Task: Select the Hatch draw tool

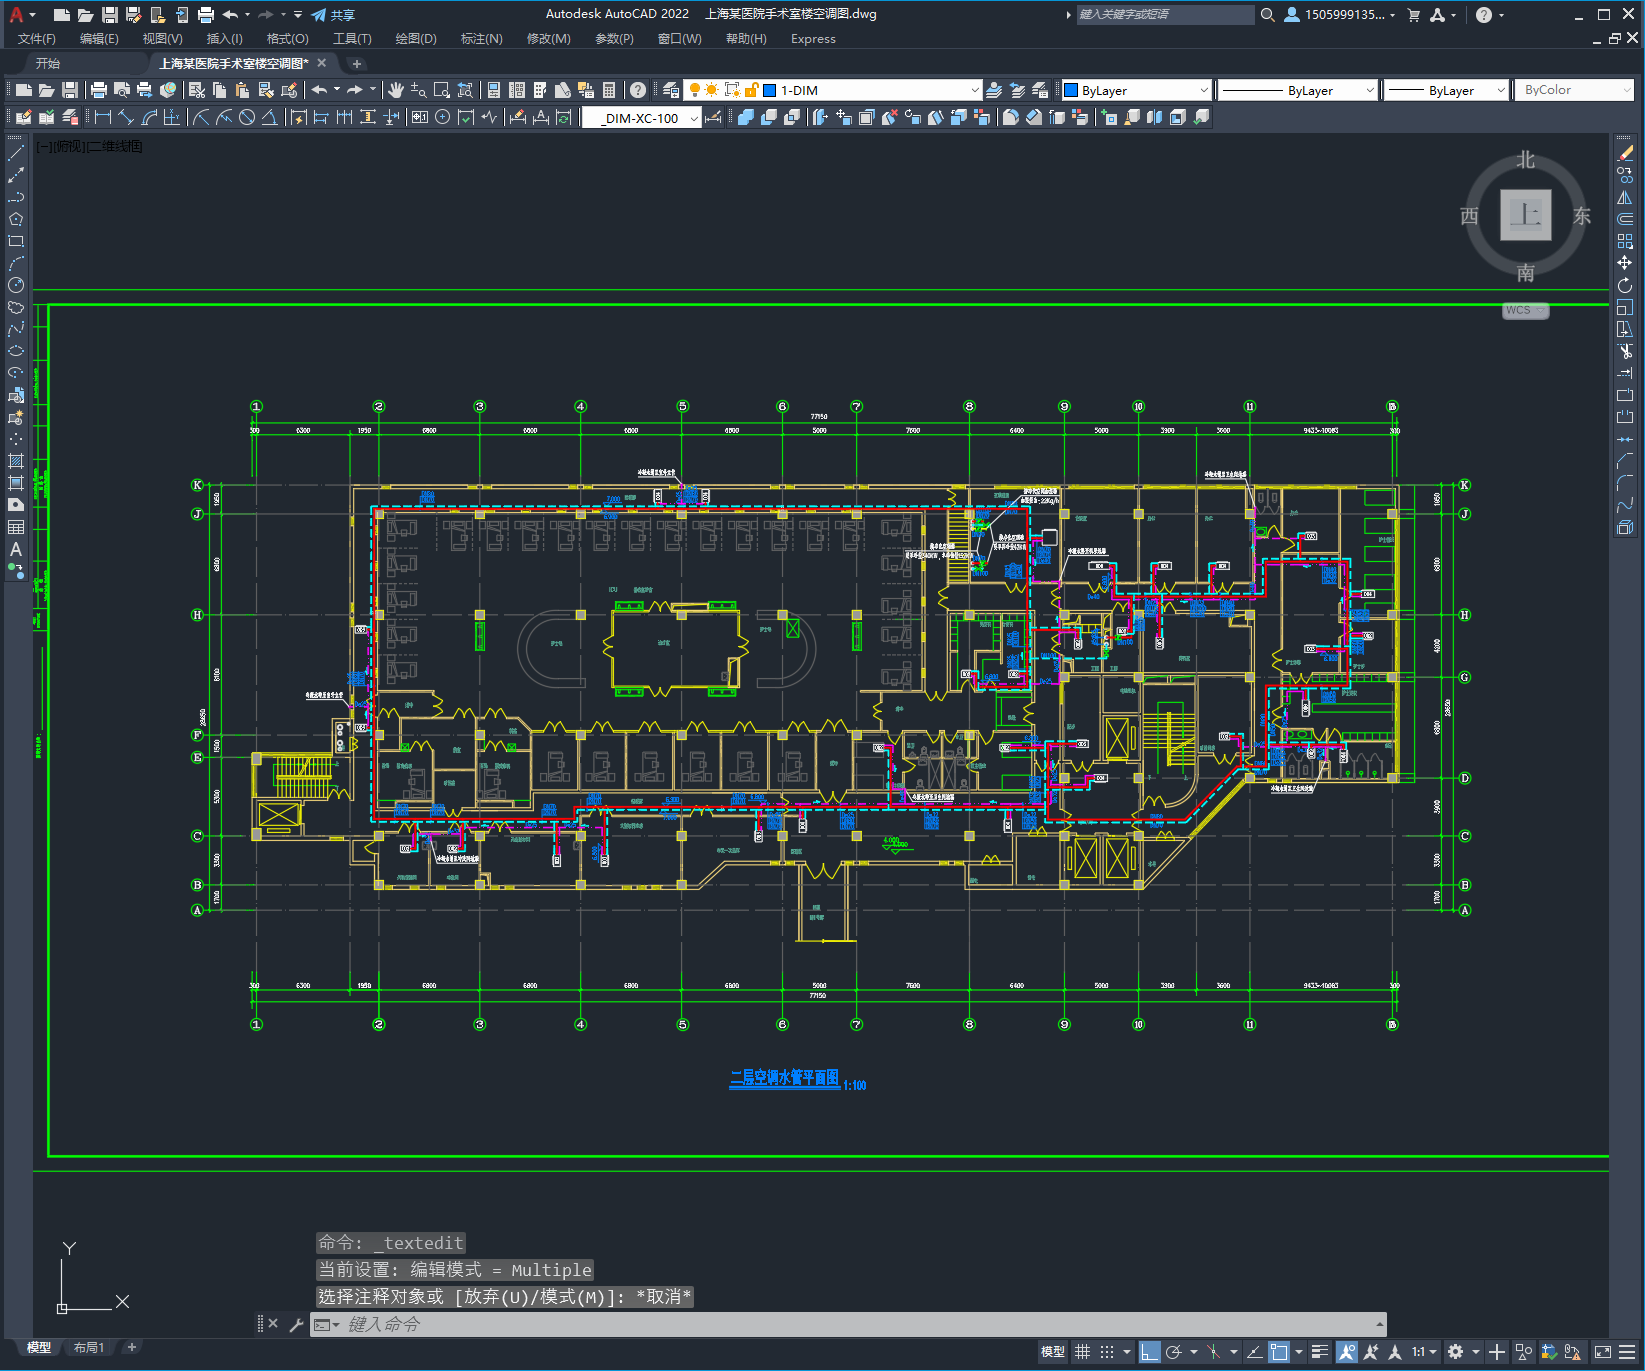Action: pos(16,461)
